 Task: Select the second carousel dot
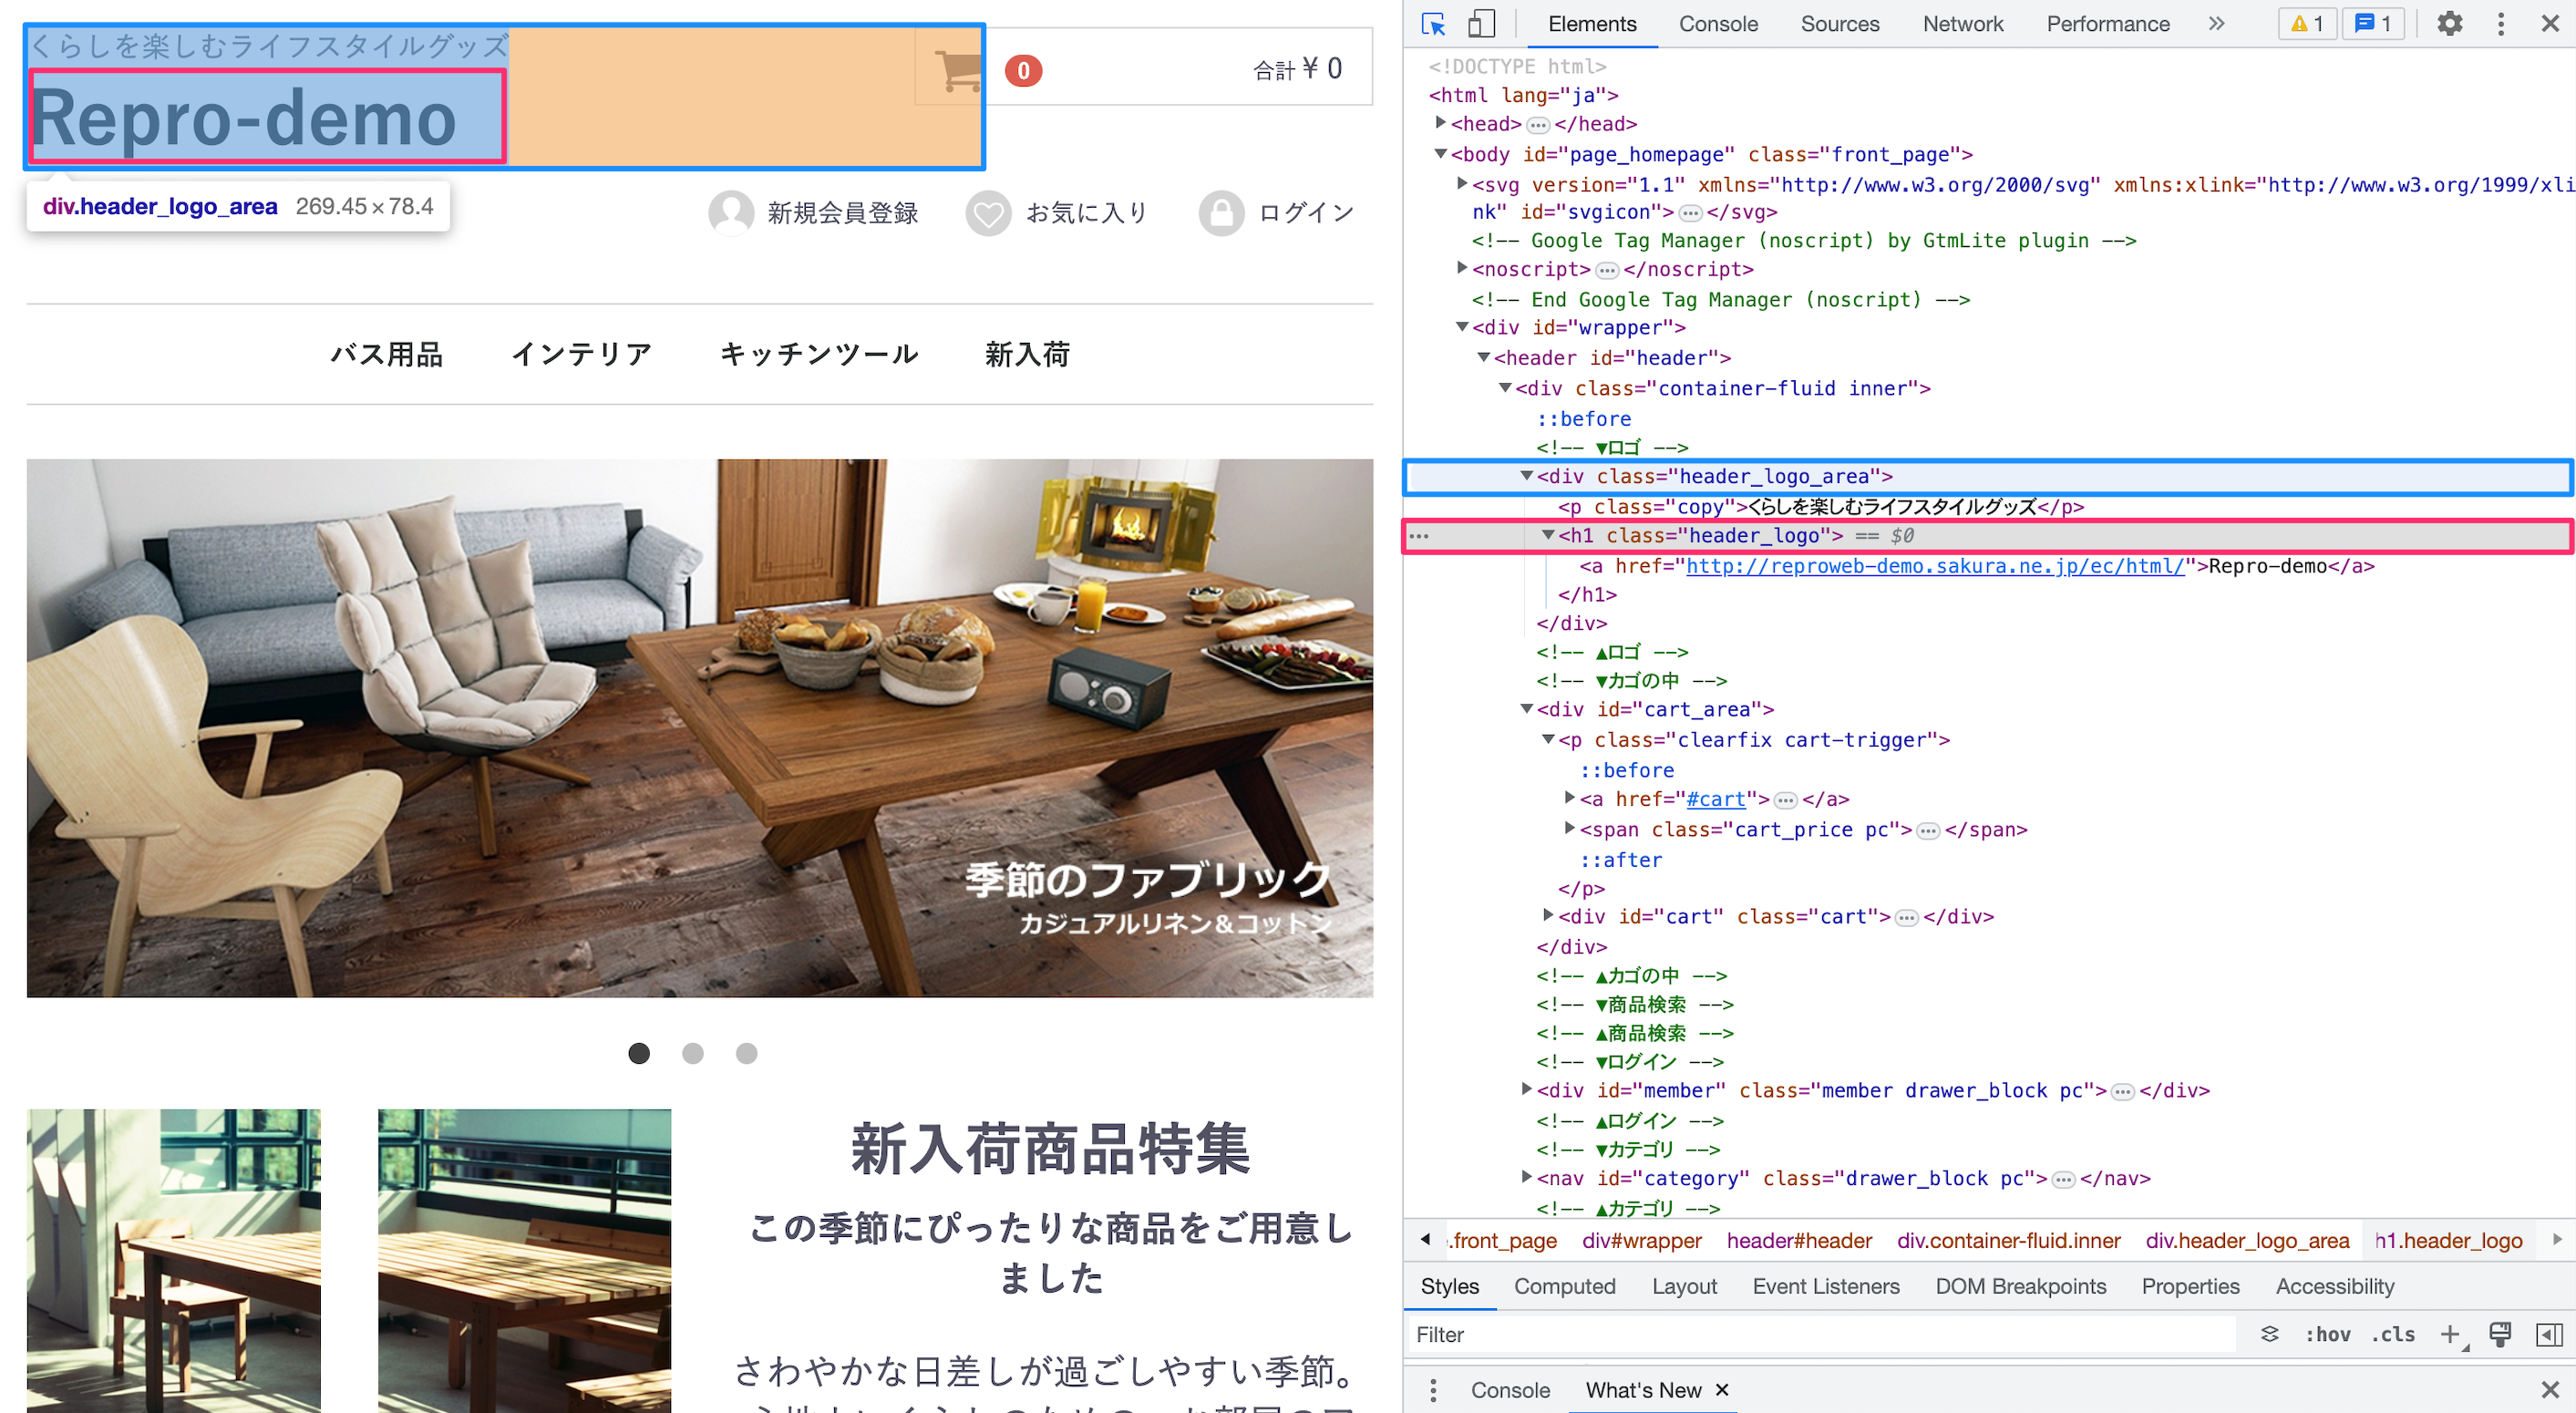[x=693, y=1053]
